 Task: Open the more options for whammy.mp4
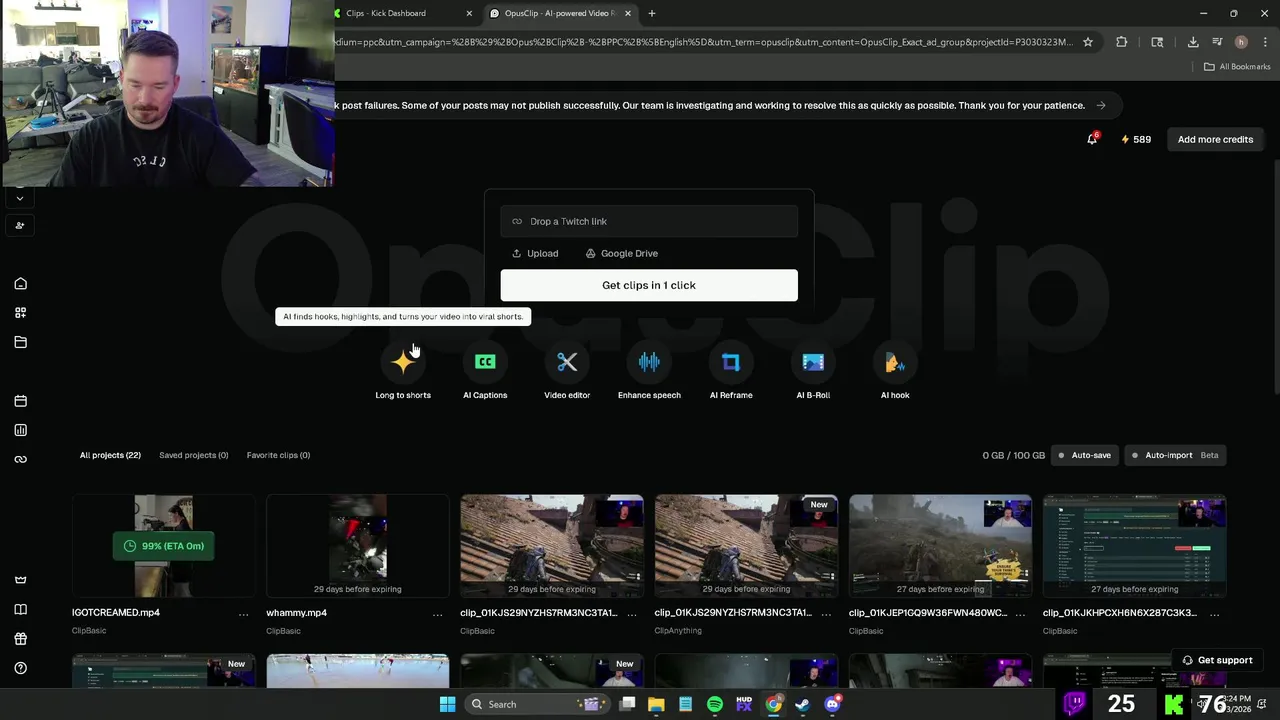point(437,614)
